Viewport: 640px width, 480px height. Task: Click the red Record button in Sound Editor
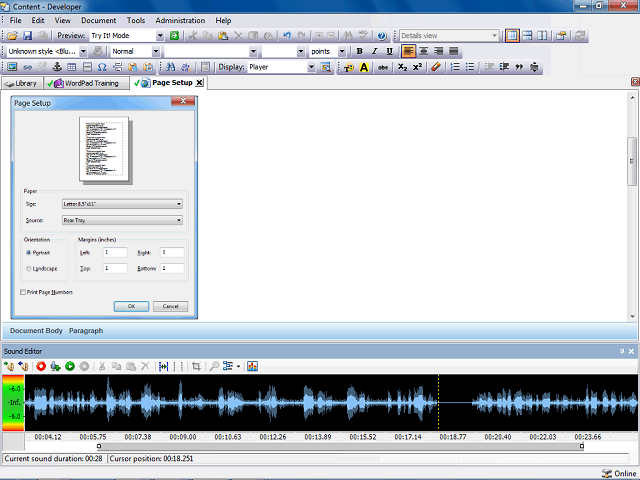41,366
